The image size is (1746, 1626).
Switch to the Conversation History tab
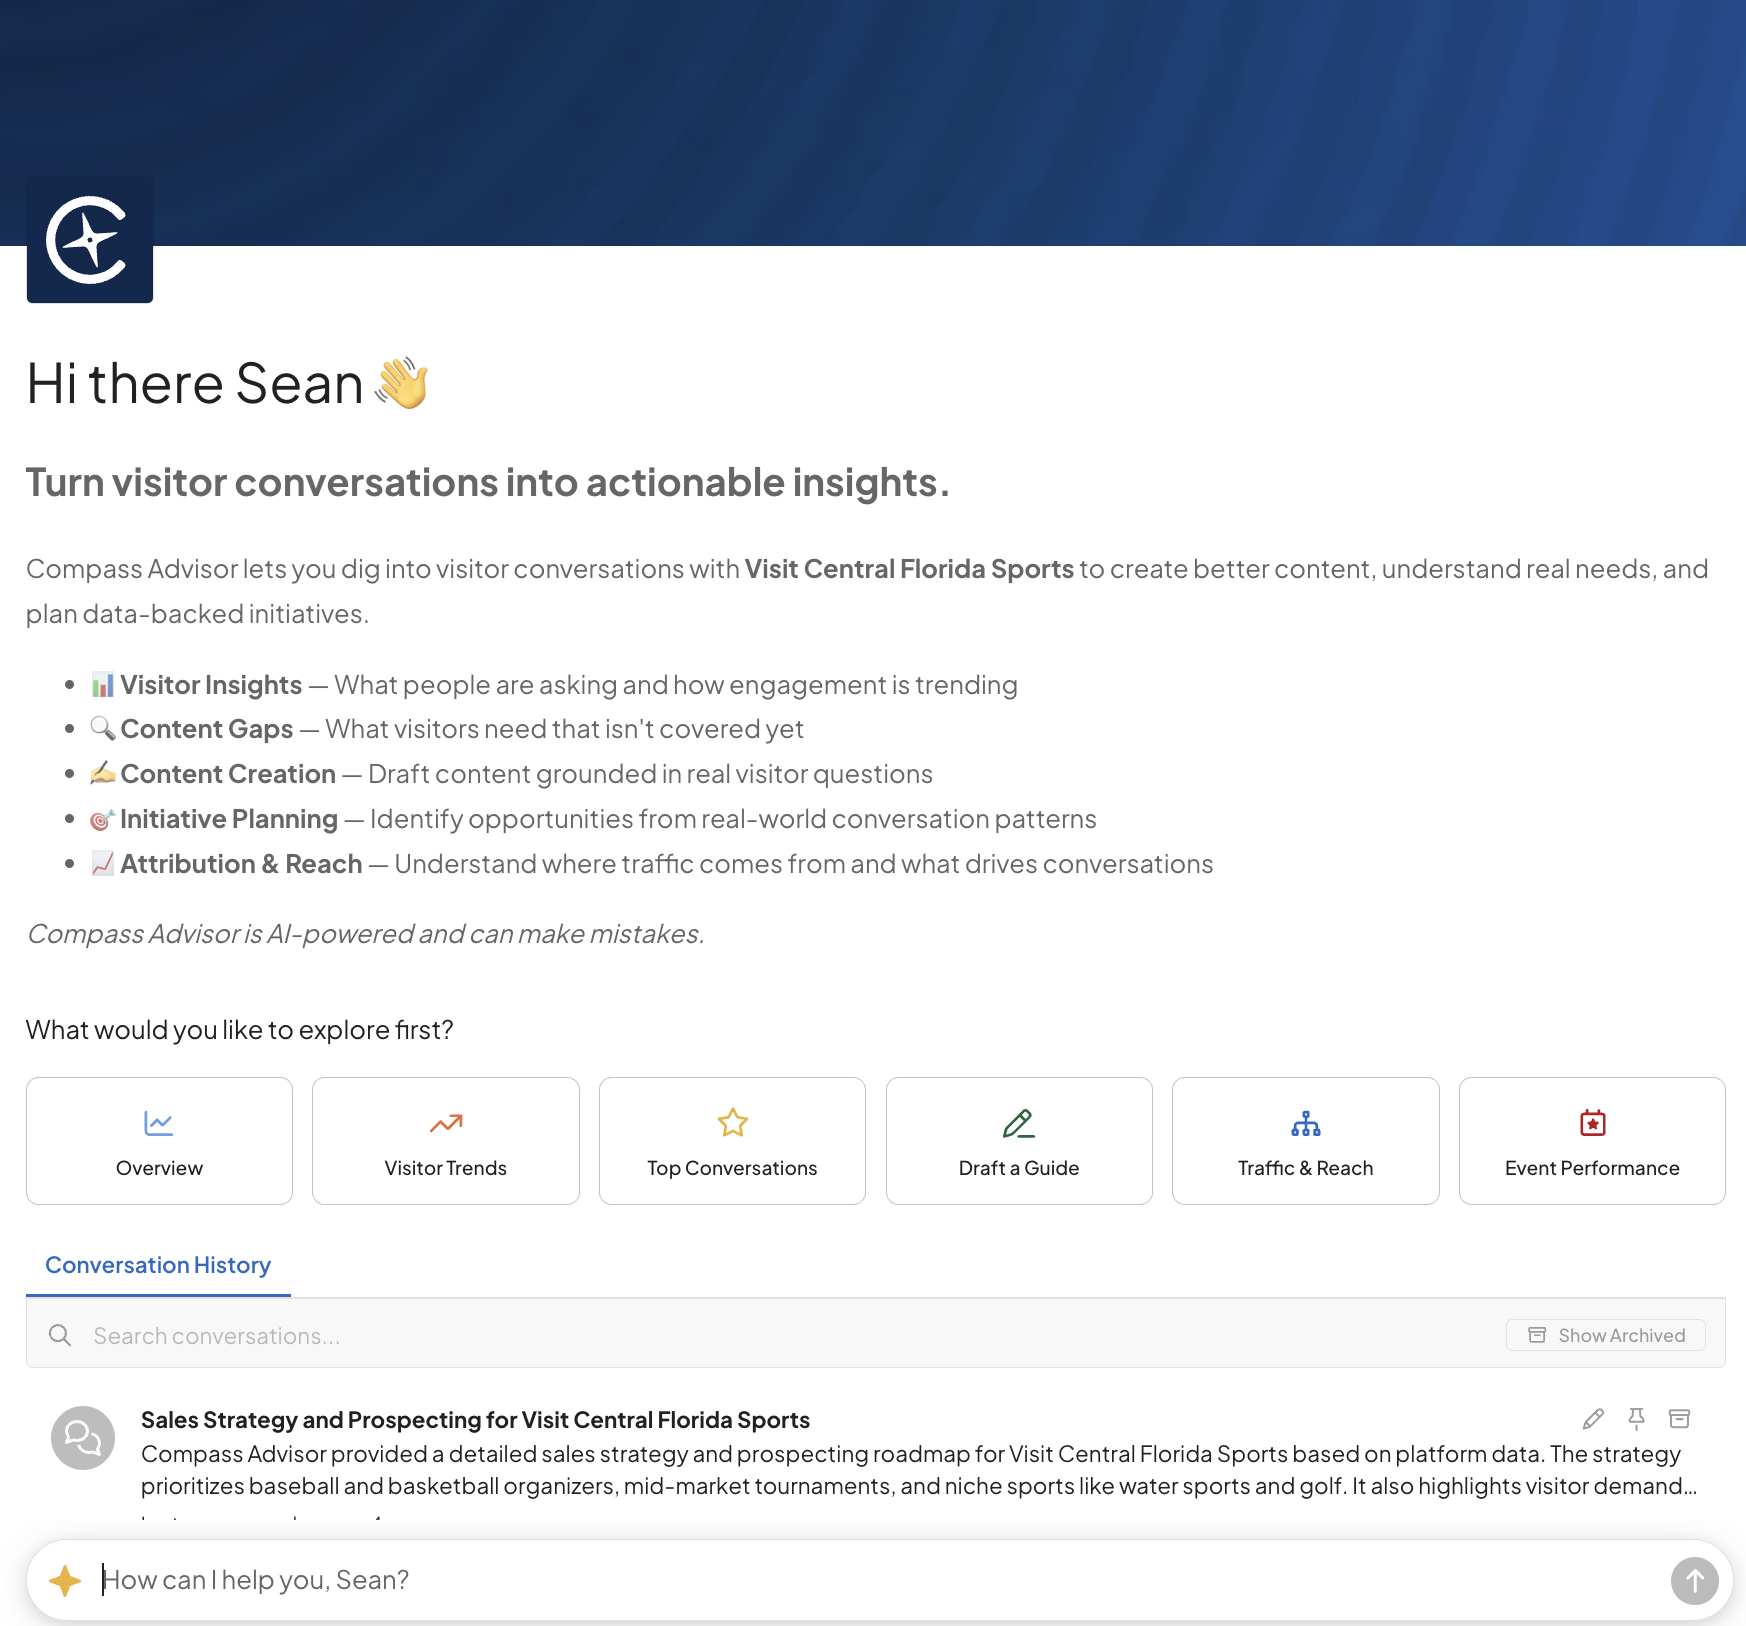point(158,1265)
